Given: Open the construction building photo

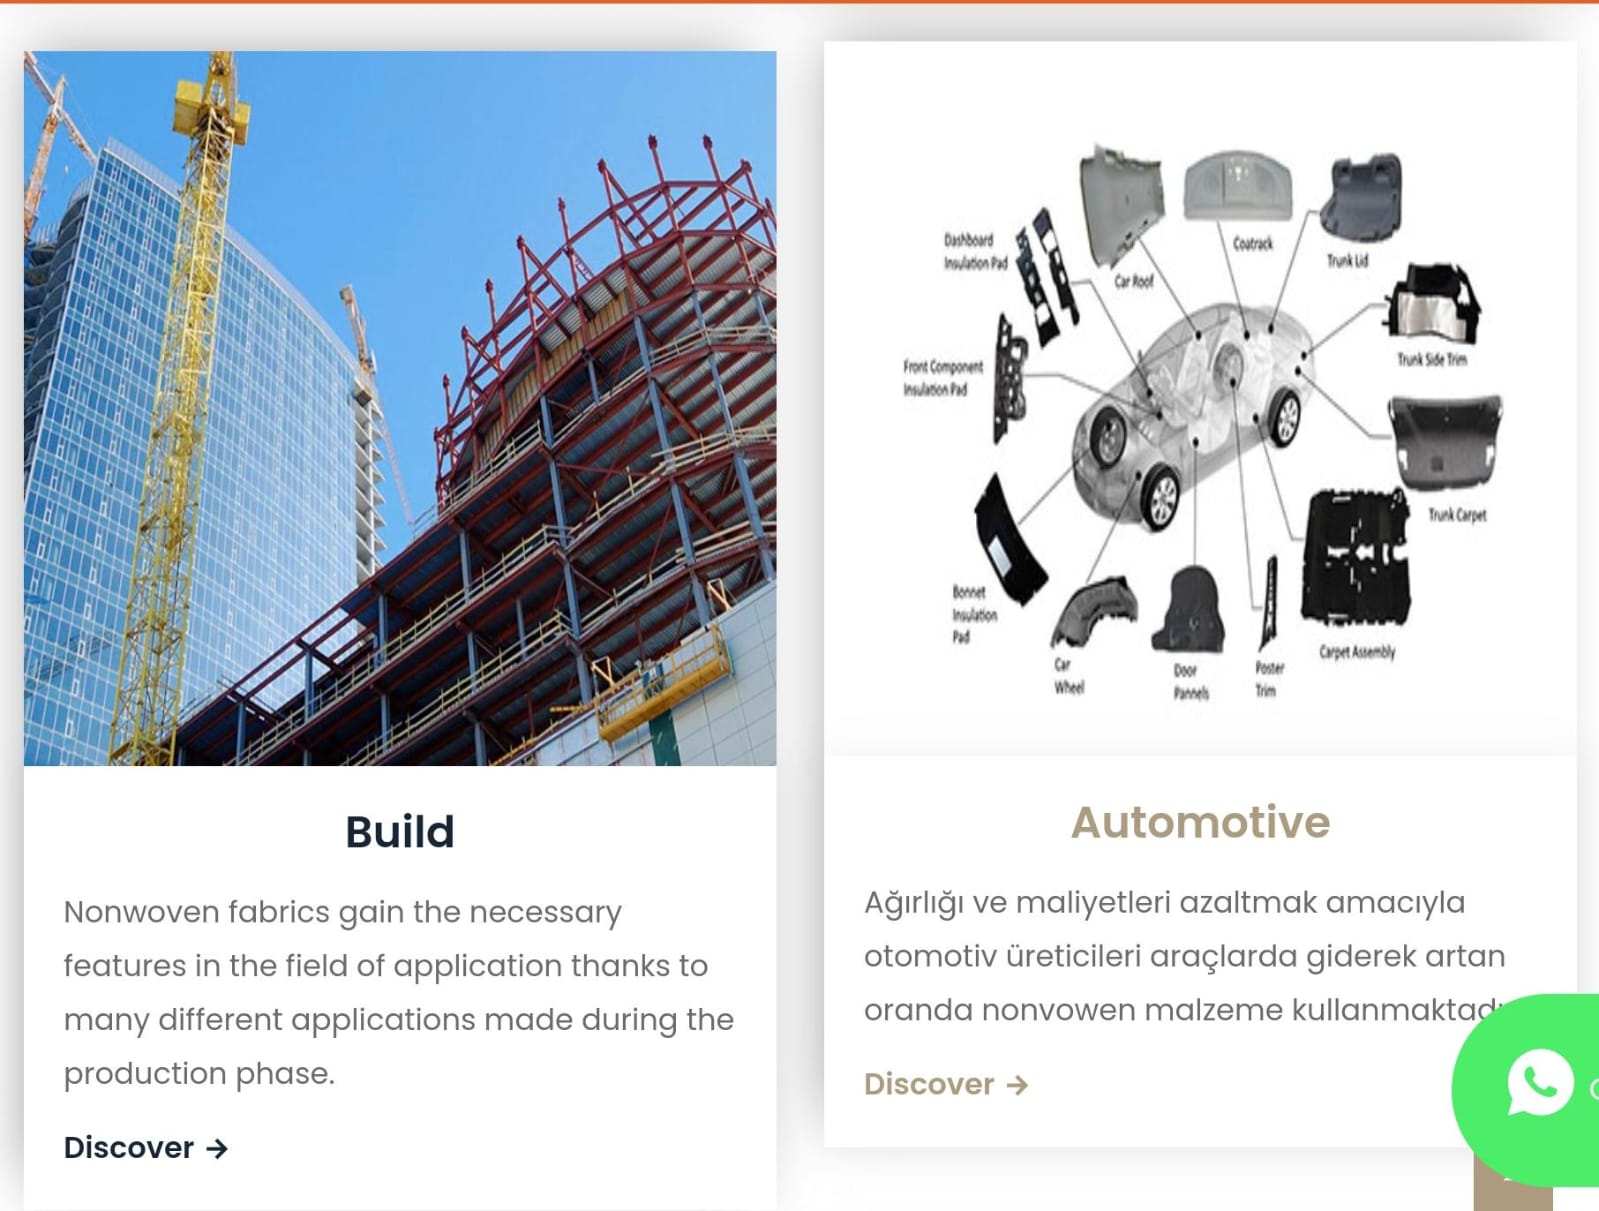Looking at the screenshot, I should [x=400, y=408].
